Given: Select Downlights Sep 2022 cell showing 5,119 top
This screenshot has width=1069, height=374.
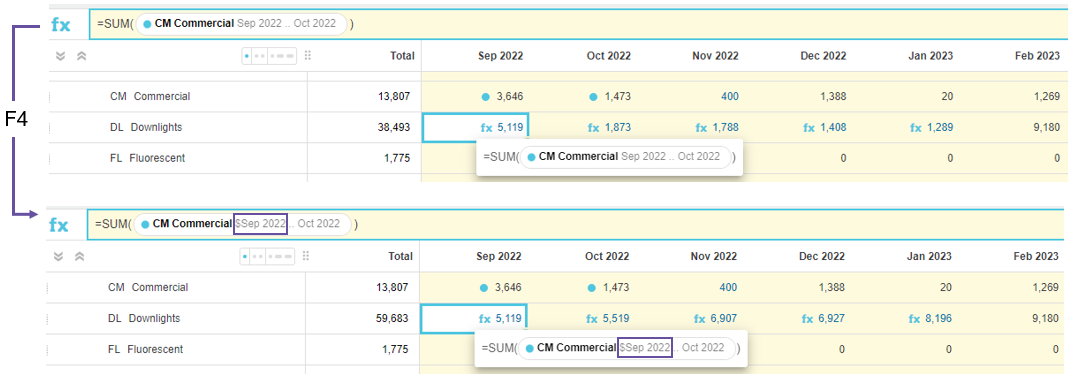Looking at the screenshot, I should [475, 127].
